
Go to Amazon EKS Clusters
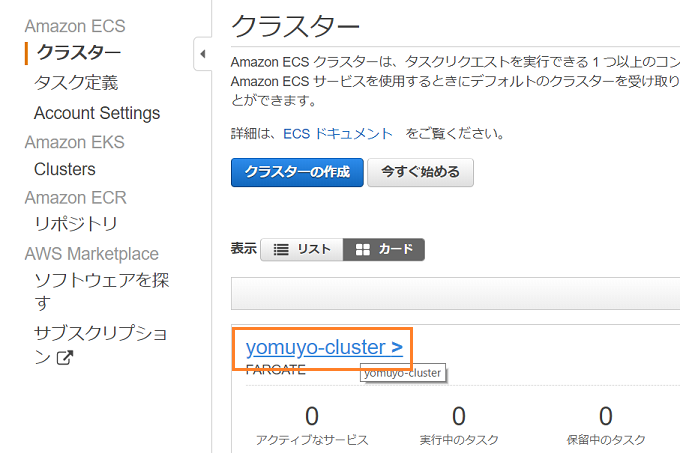65,169
